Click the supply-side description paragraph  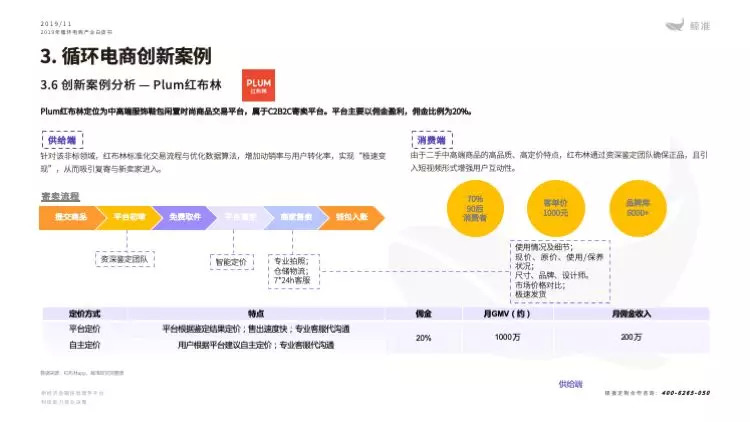point(213,162)
